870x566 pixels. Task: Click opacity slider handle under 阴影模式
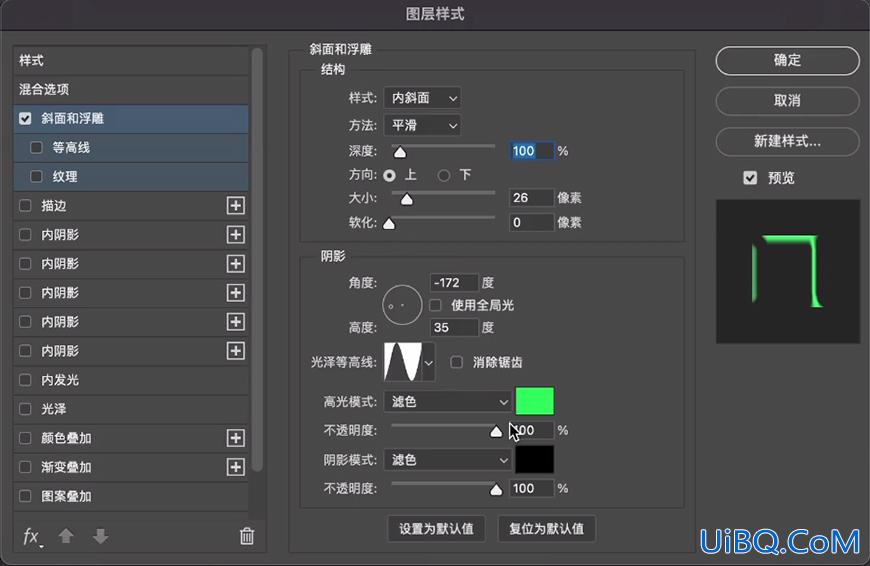tap(496, 490)
